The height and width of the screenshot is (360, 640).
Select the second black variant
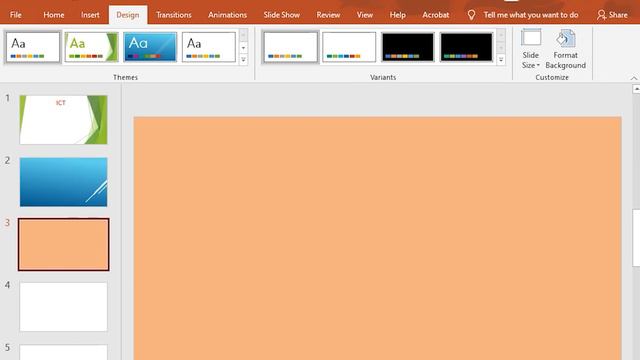(467, 47)
